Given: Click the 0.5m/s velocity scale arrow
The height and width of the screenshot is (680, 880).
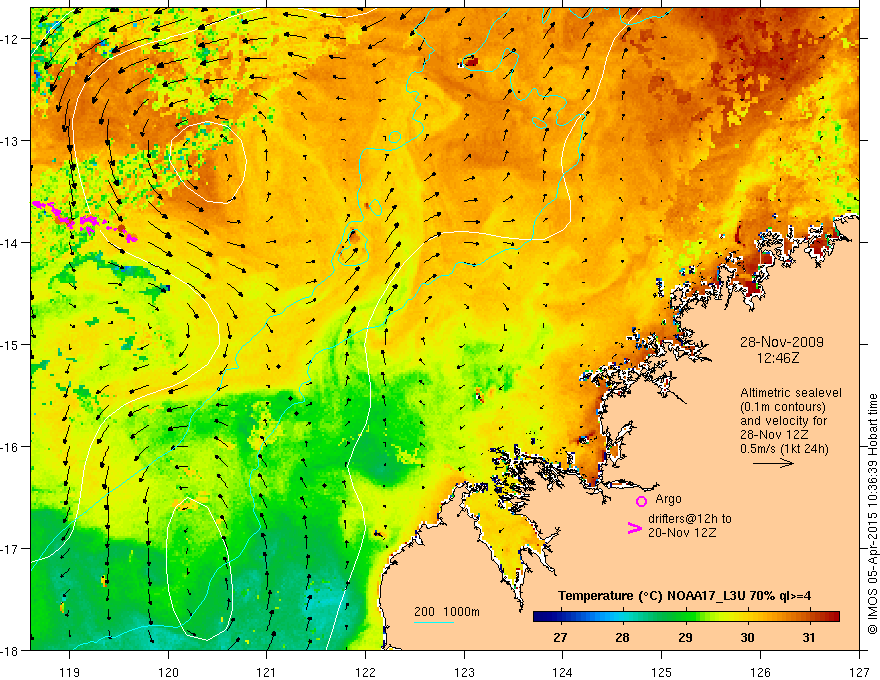Looking at the screenshot, I should pyautogui.click(x=773, y=463).
